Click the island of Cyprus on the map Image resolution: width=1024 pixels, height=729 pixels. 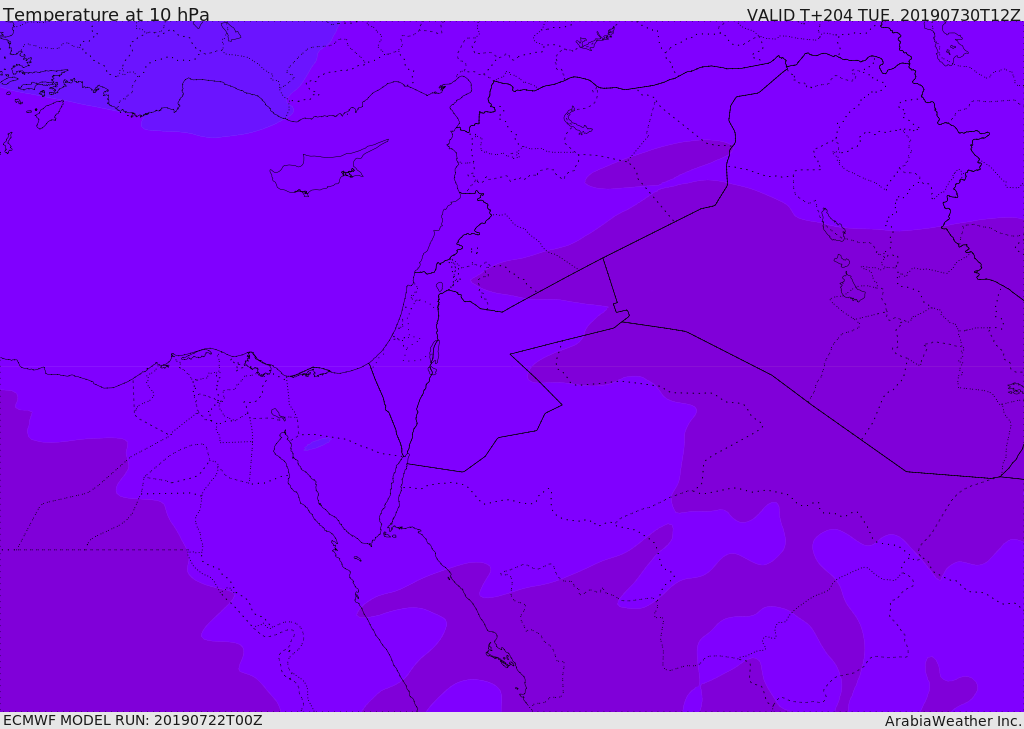pyautogui.click(x=327, y=169)
